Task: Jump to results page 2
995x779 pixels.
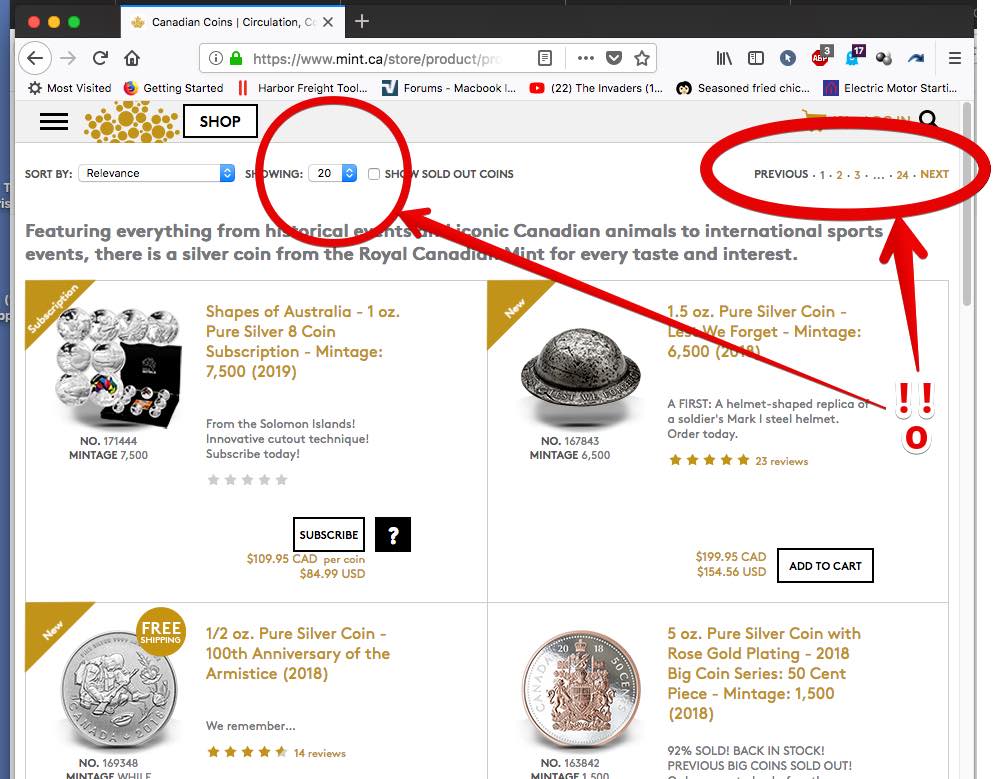Action: [839, 175]
